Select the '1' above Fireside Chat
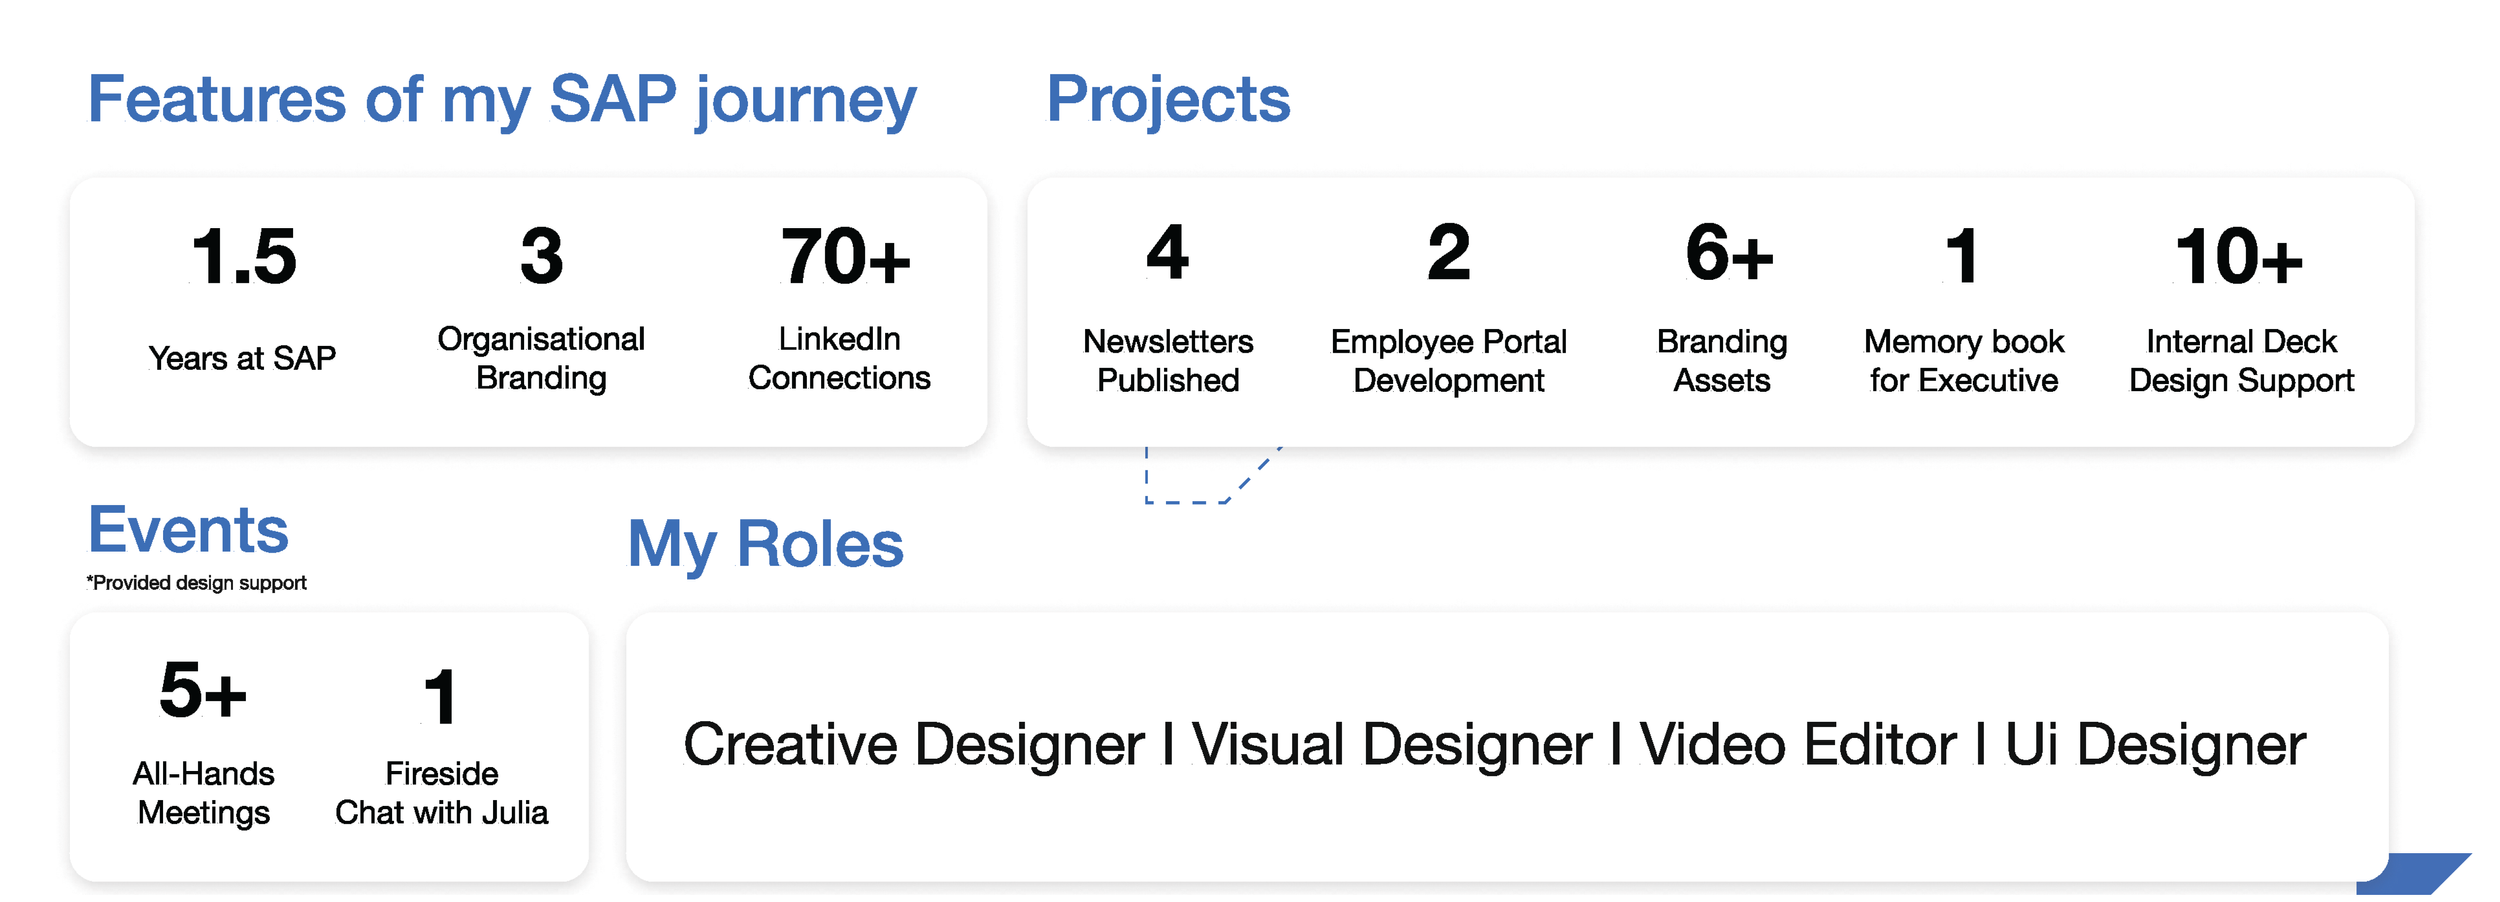Image resolution: width=2500 pixels, height=902 pixels. coord(441,697)
